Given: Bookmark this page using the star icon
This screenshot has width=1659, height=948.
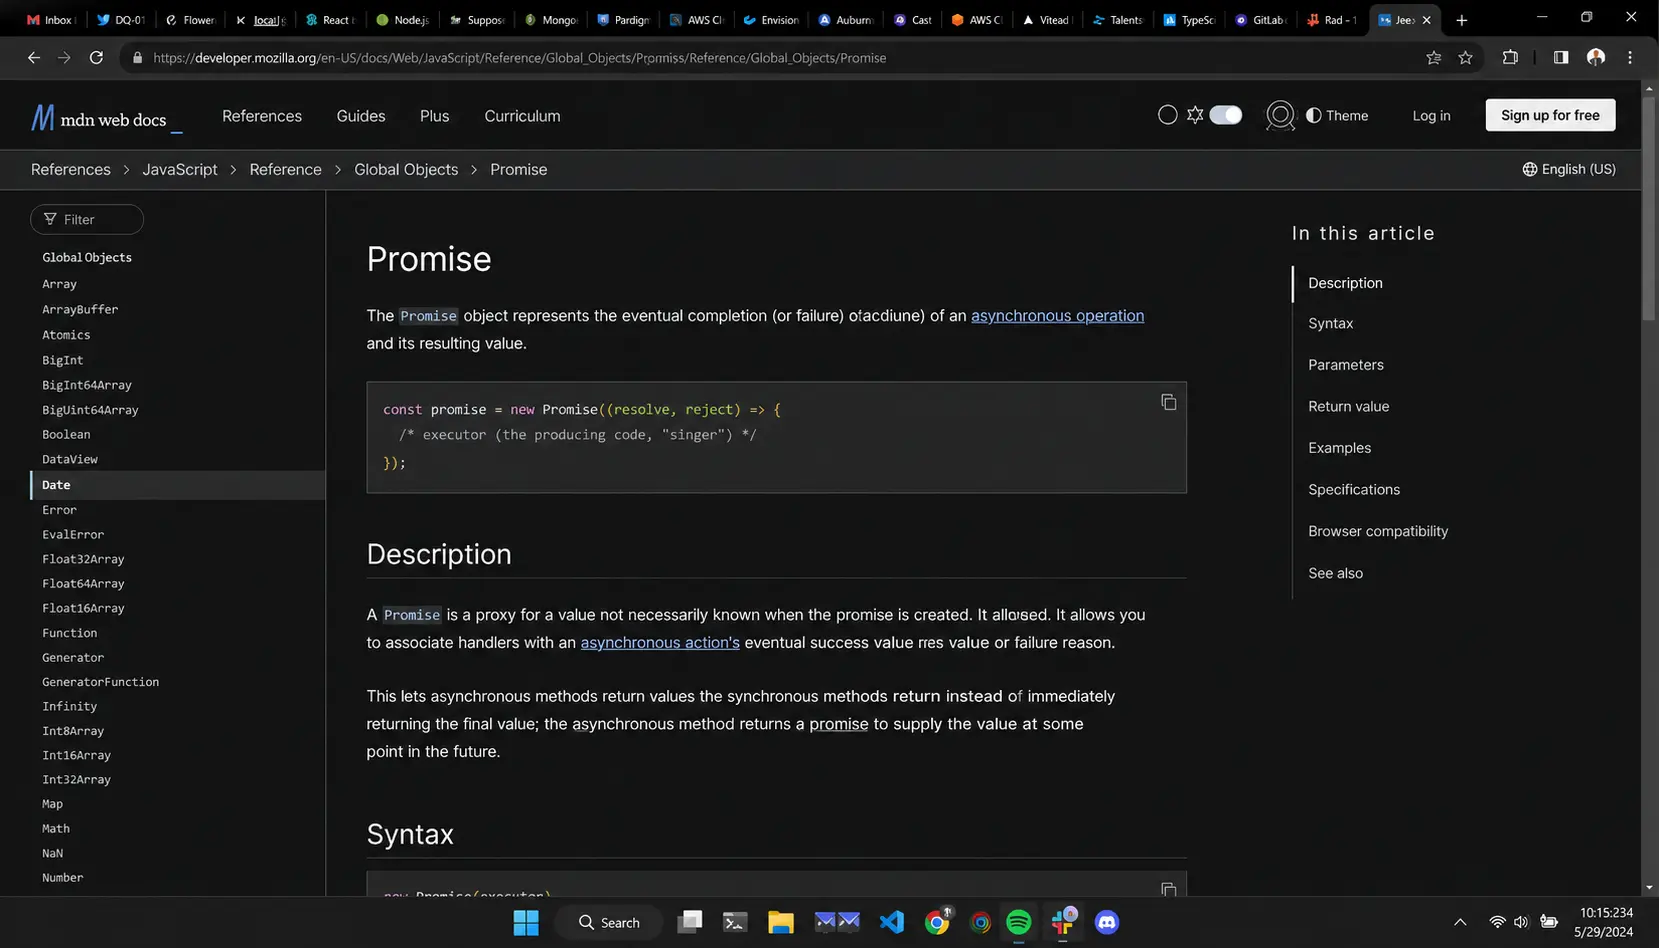Looking at the screenshot, I should click(1465, 58).
